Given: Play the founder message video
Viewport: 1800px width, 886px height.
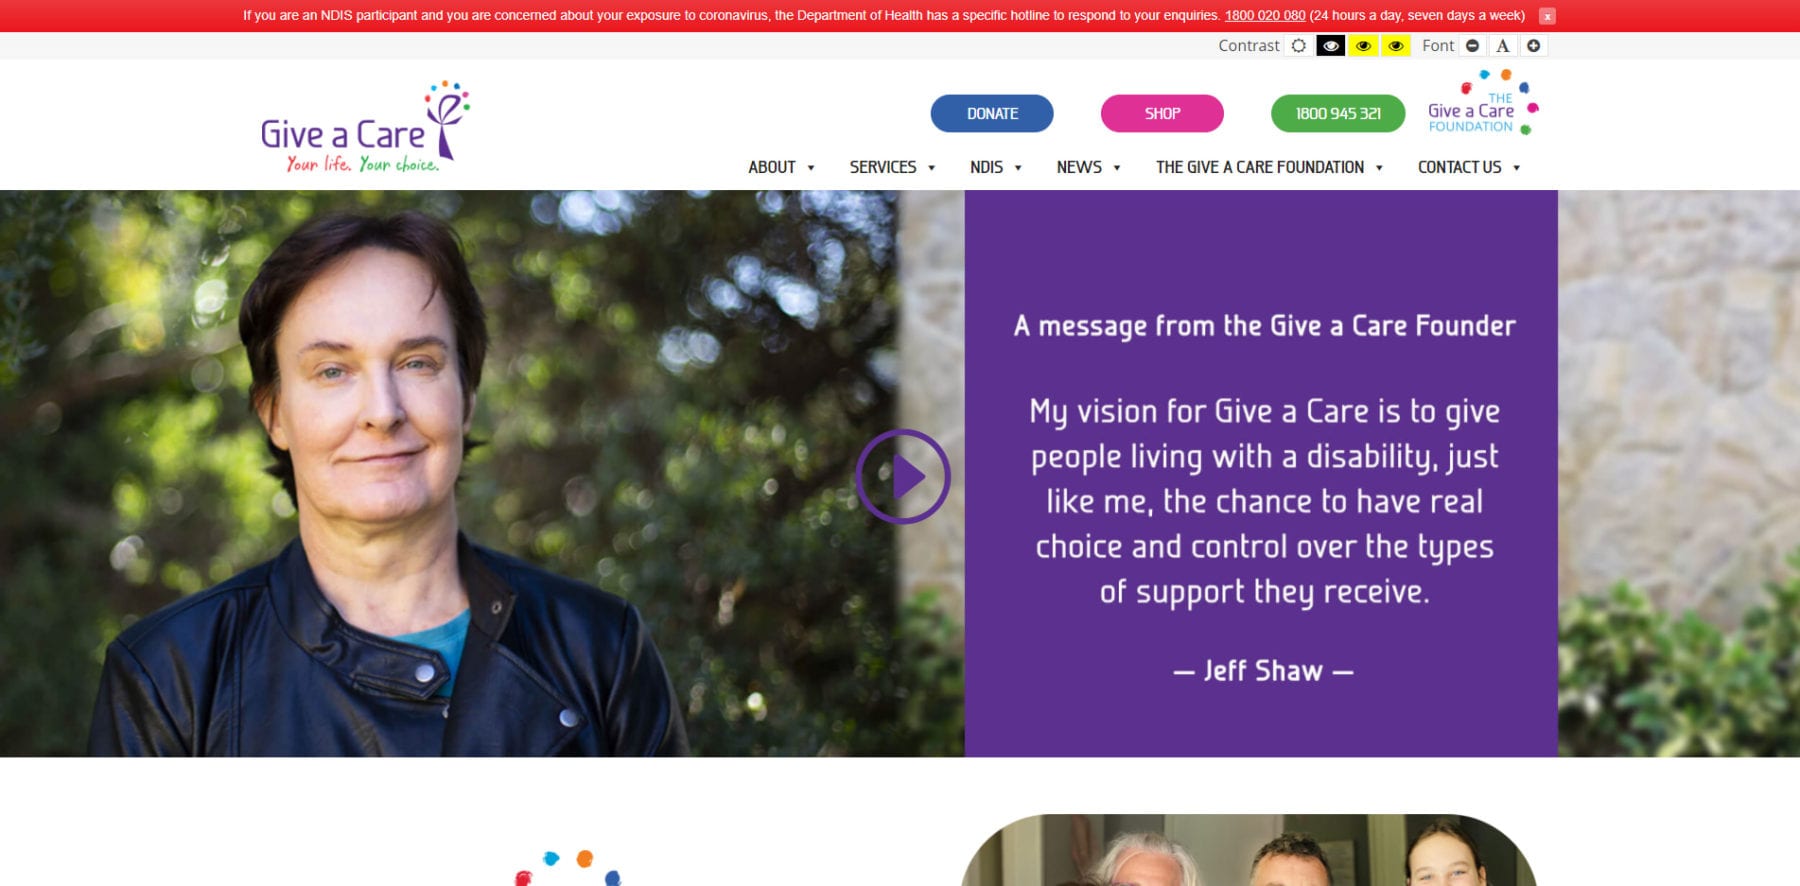Looking at the screenshot, I should [903, 477].
